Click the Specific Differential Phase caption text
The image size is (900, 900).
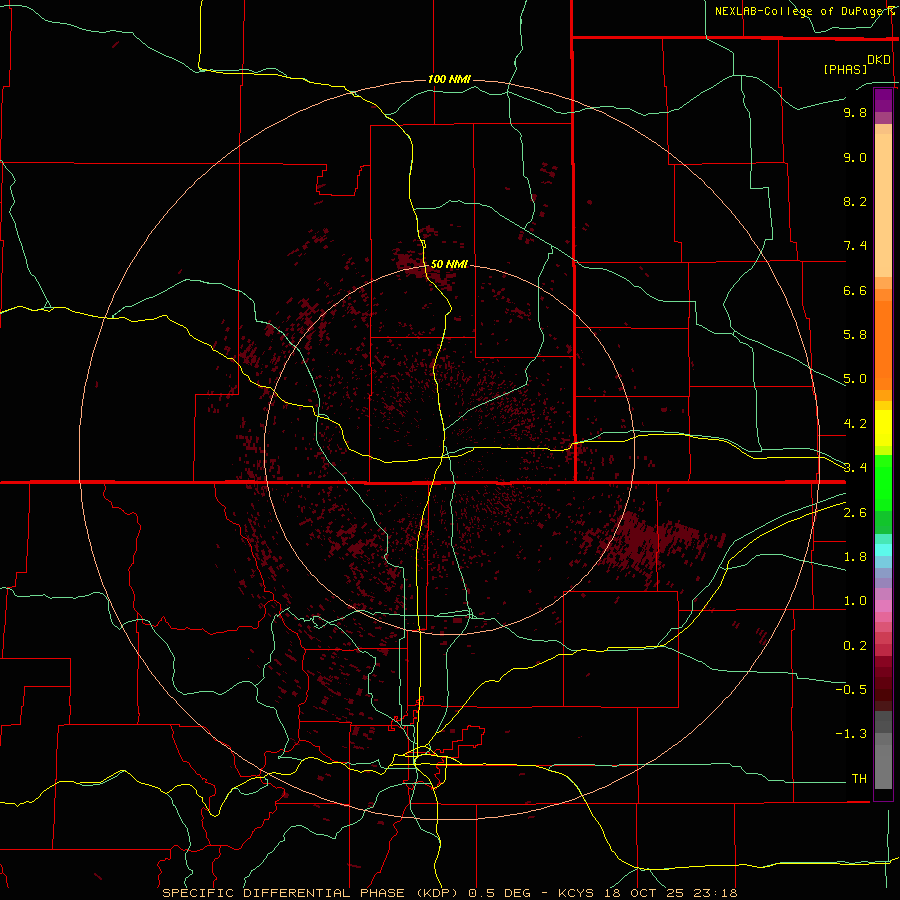(449, 893)
